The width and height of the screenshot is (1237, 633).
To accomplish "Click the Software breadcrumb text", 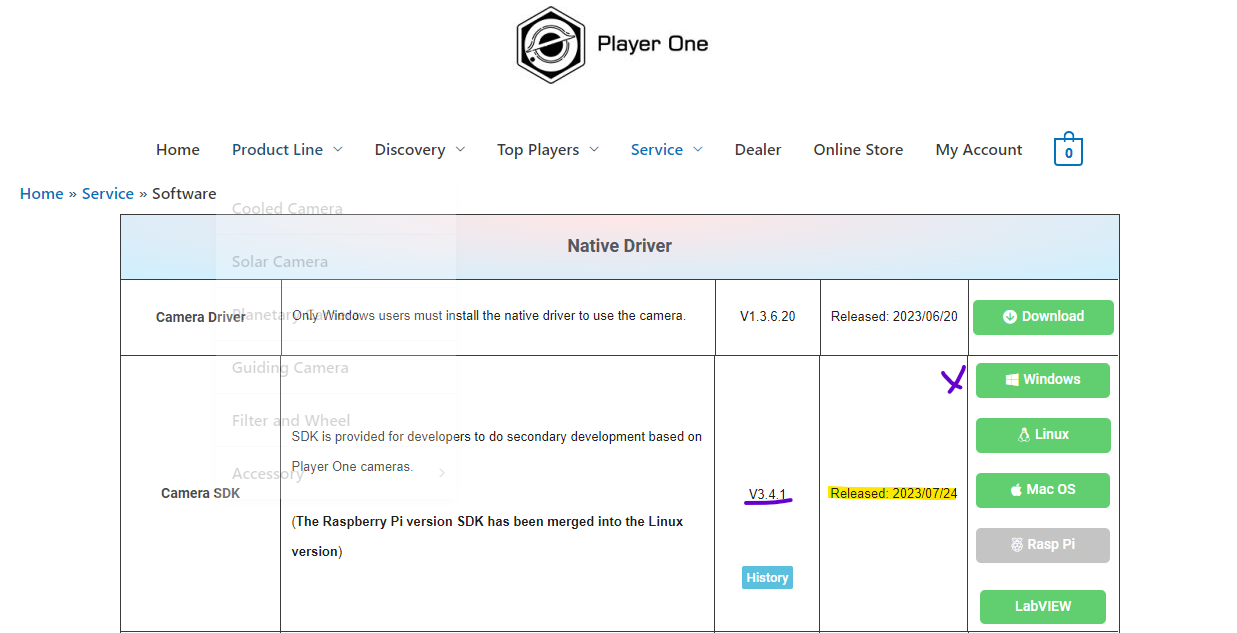I will tap(184, 193).
